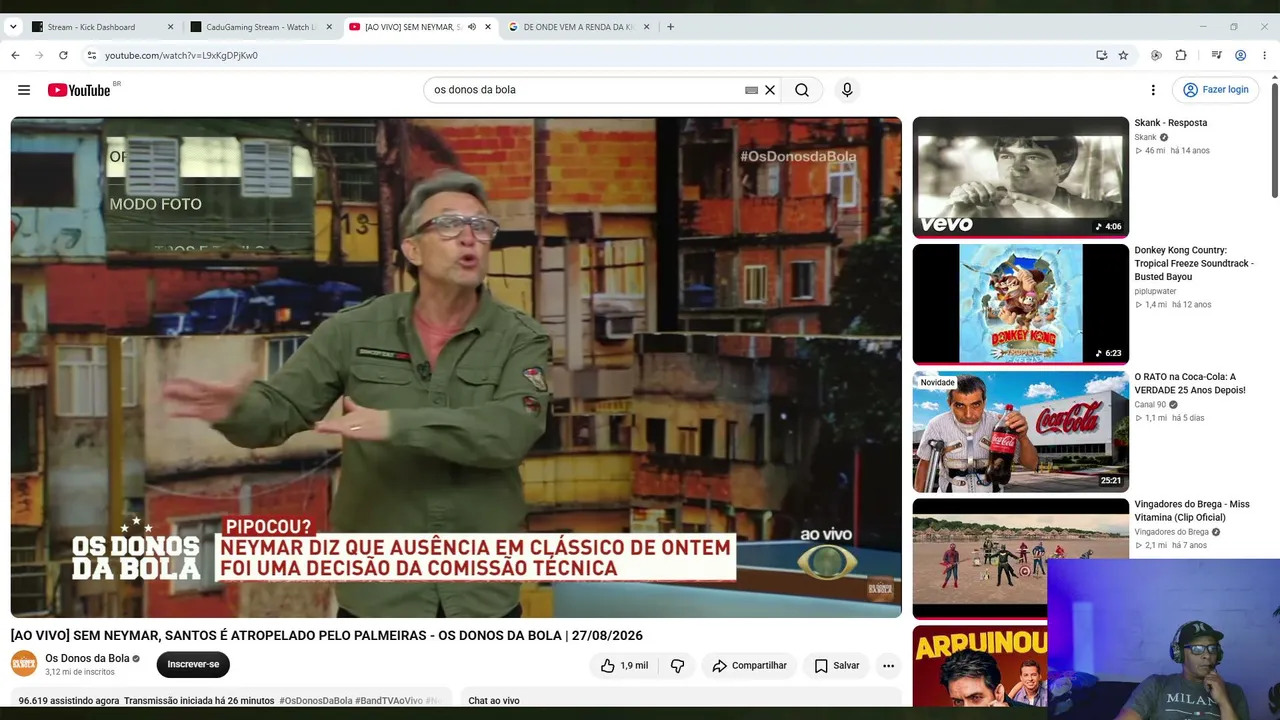Install app icon in address bar
This screenshot has height=720, width=1280.
point(1101,55)
